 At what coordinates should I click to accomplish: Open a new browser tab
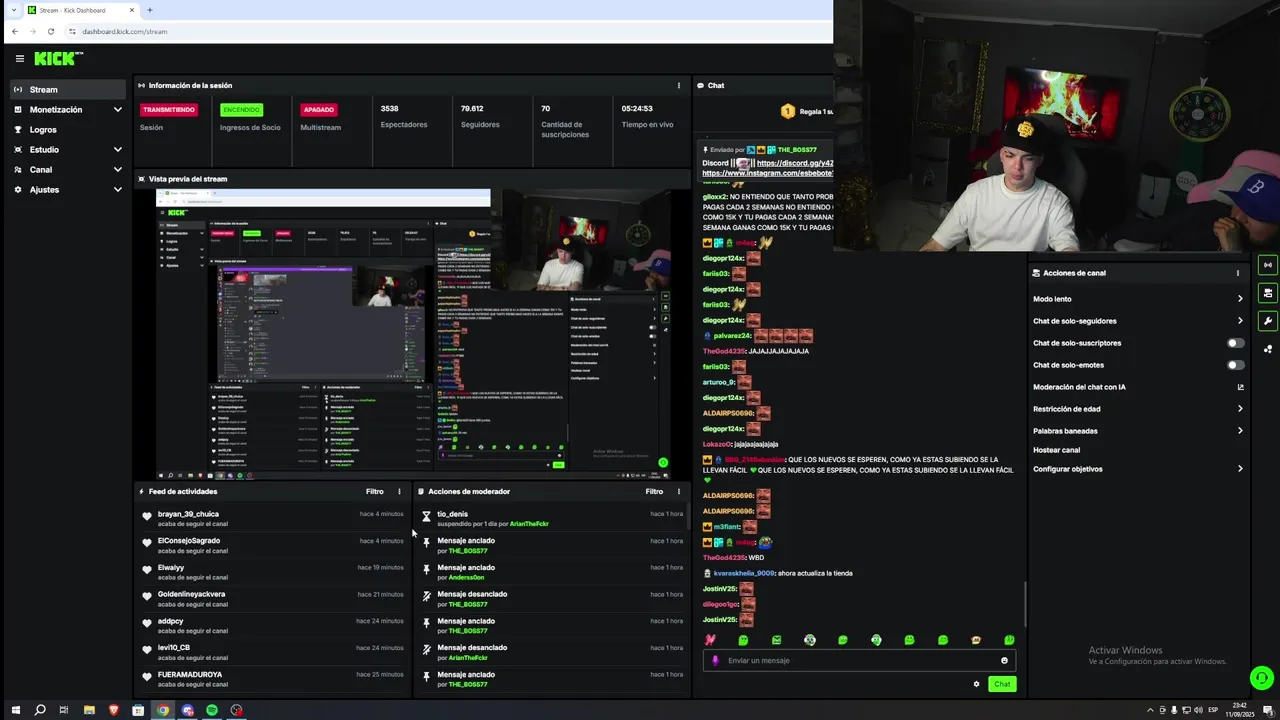[150, 10]
